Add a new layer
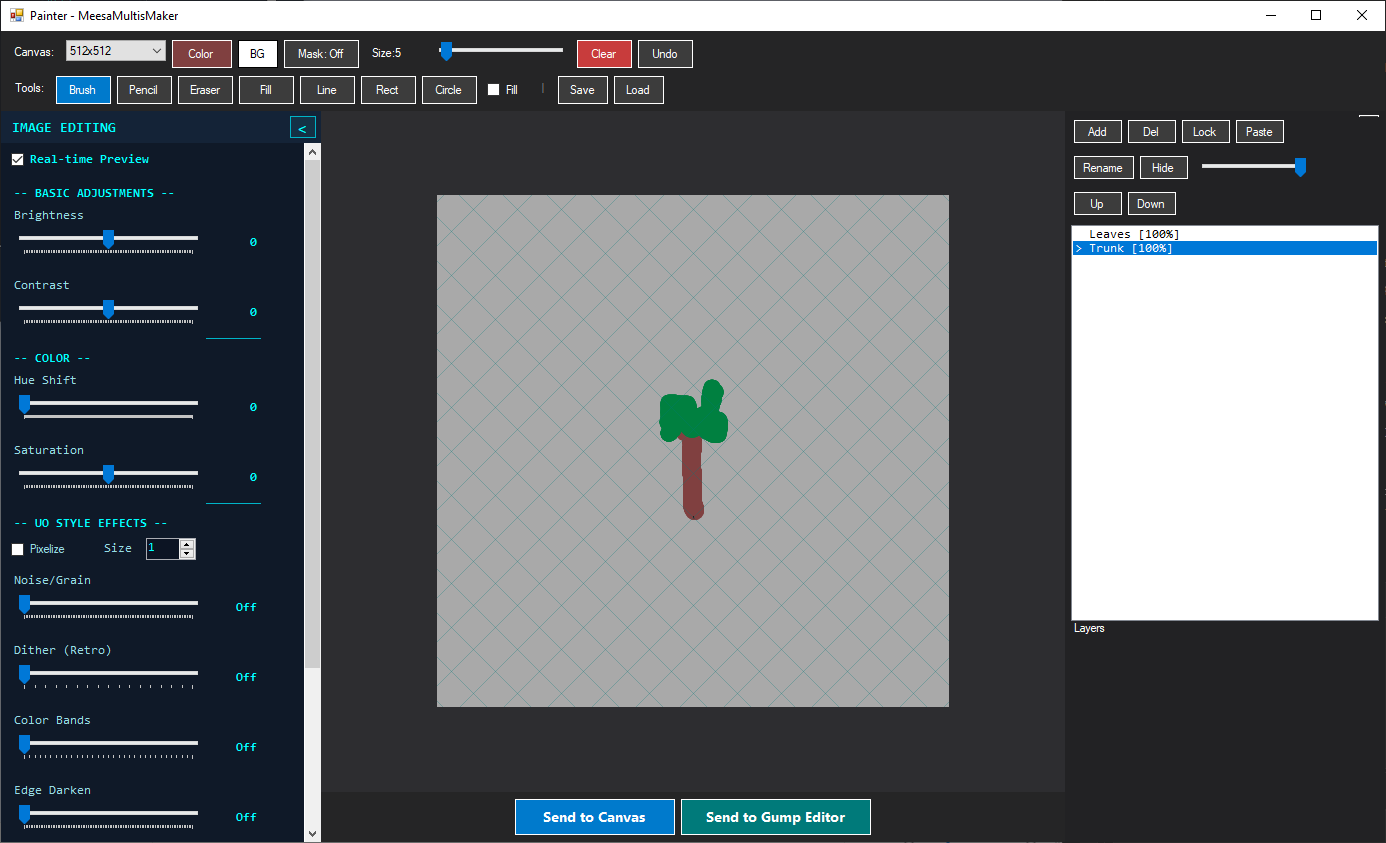Image resolution: width=1386 pixels, height=843 pixels. pos(1098,132)
